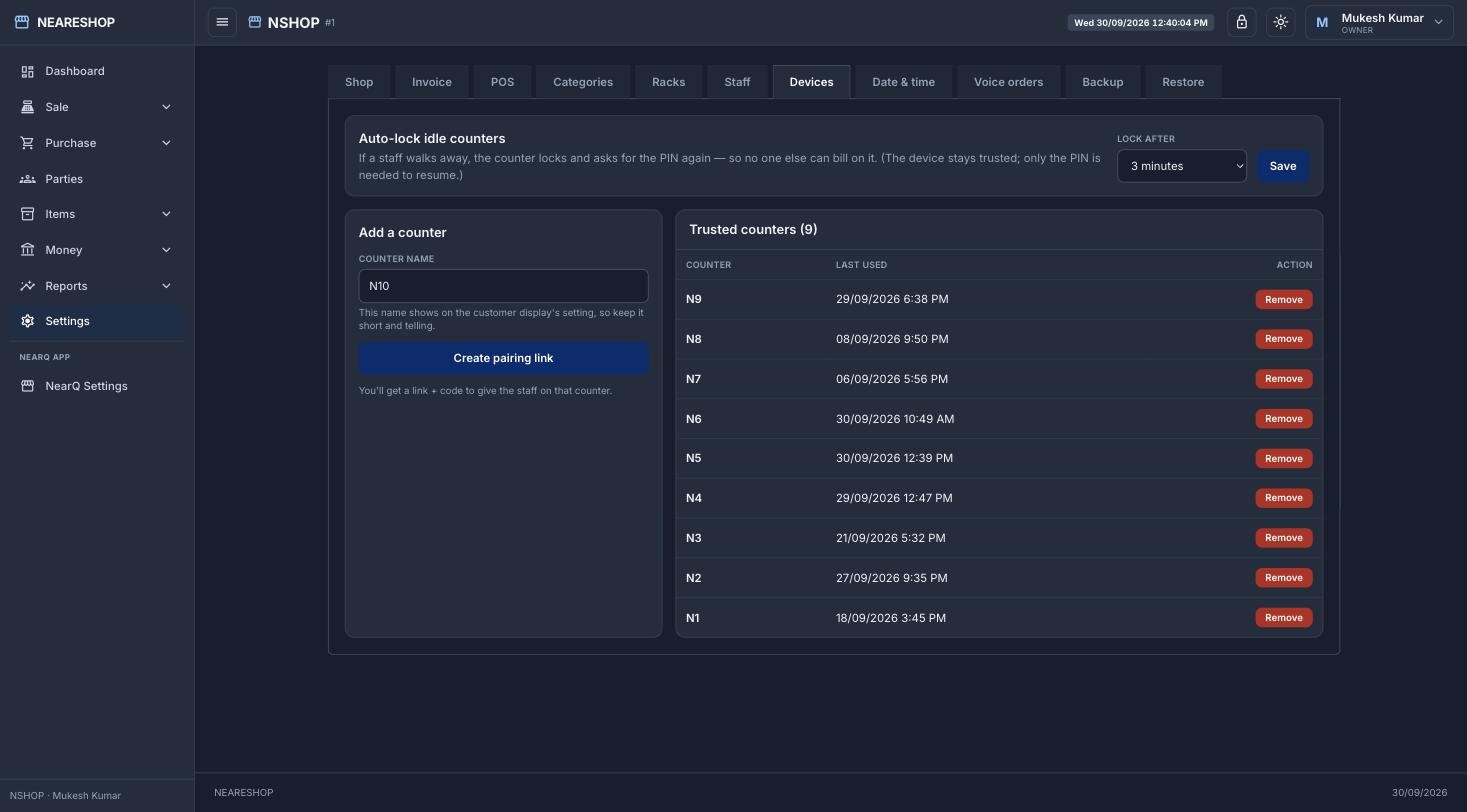The image size is (1467, 812).
Task: Click Create pairing link button
Action: 503,358
